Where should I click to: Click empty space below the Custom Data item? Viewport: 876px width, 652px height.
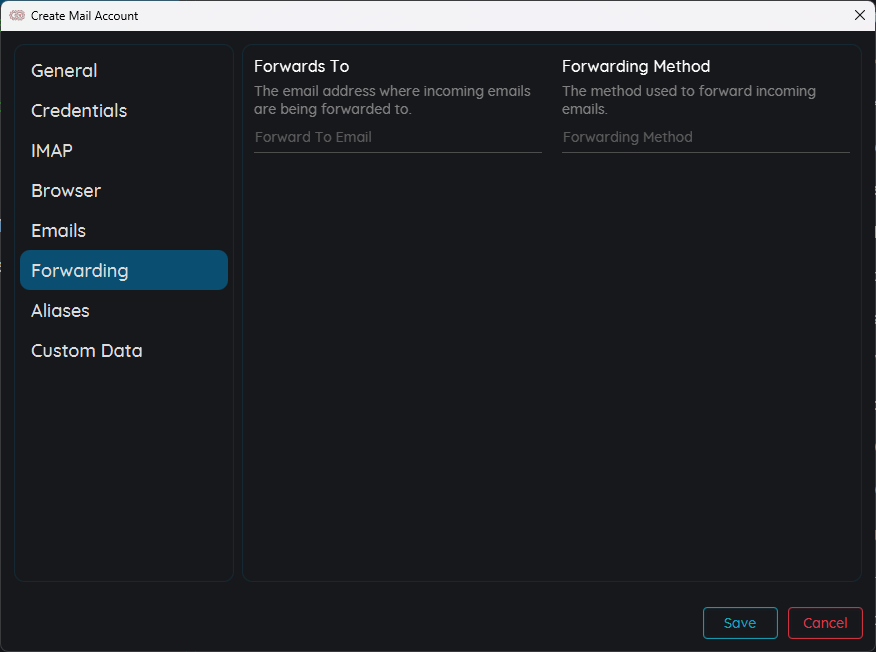point(123,475)
